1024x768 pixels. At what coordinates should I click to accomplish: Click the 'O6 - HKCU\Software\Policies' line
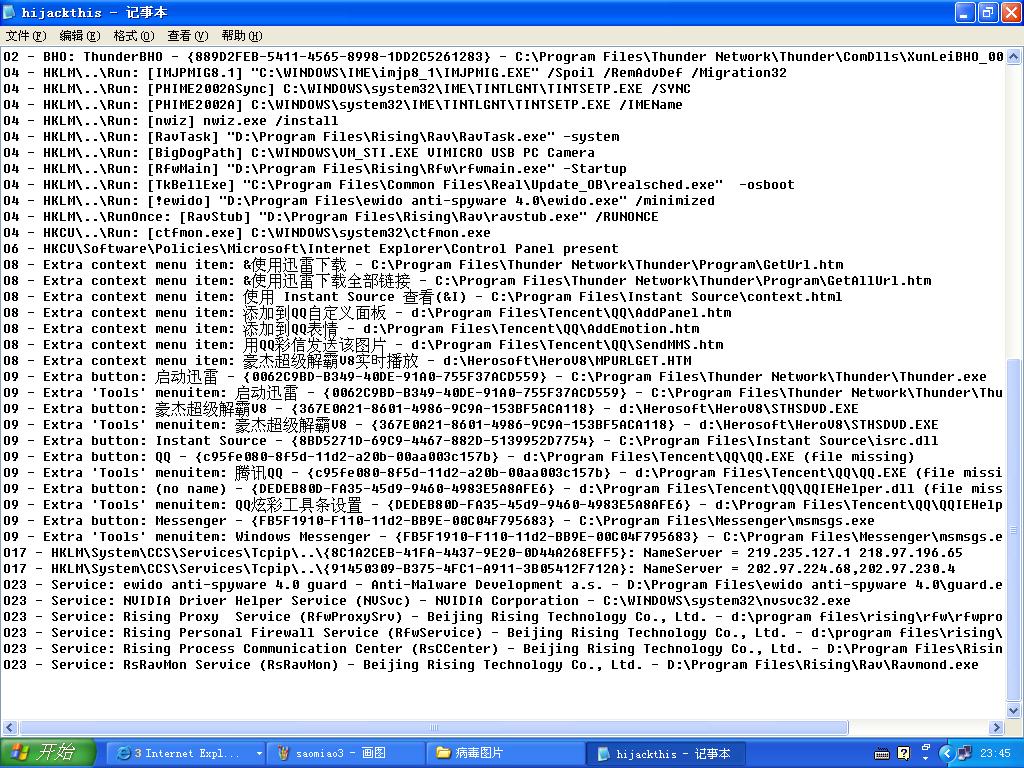coord(311,249)
